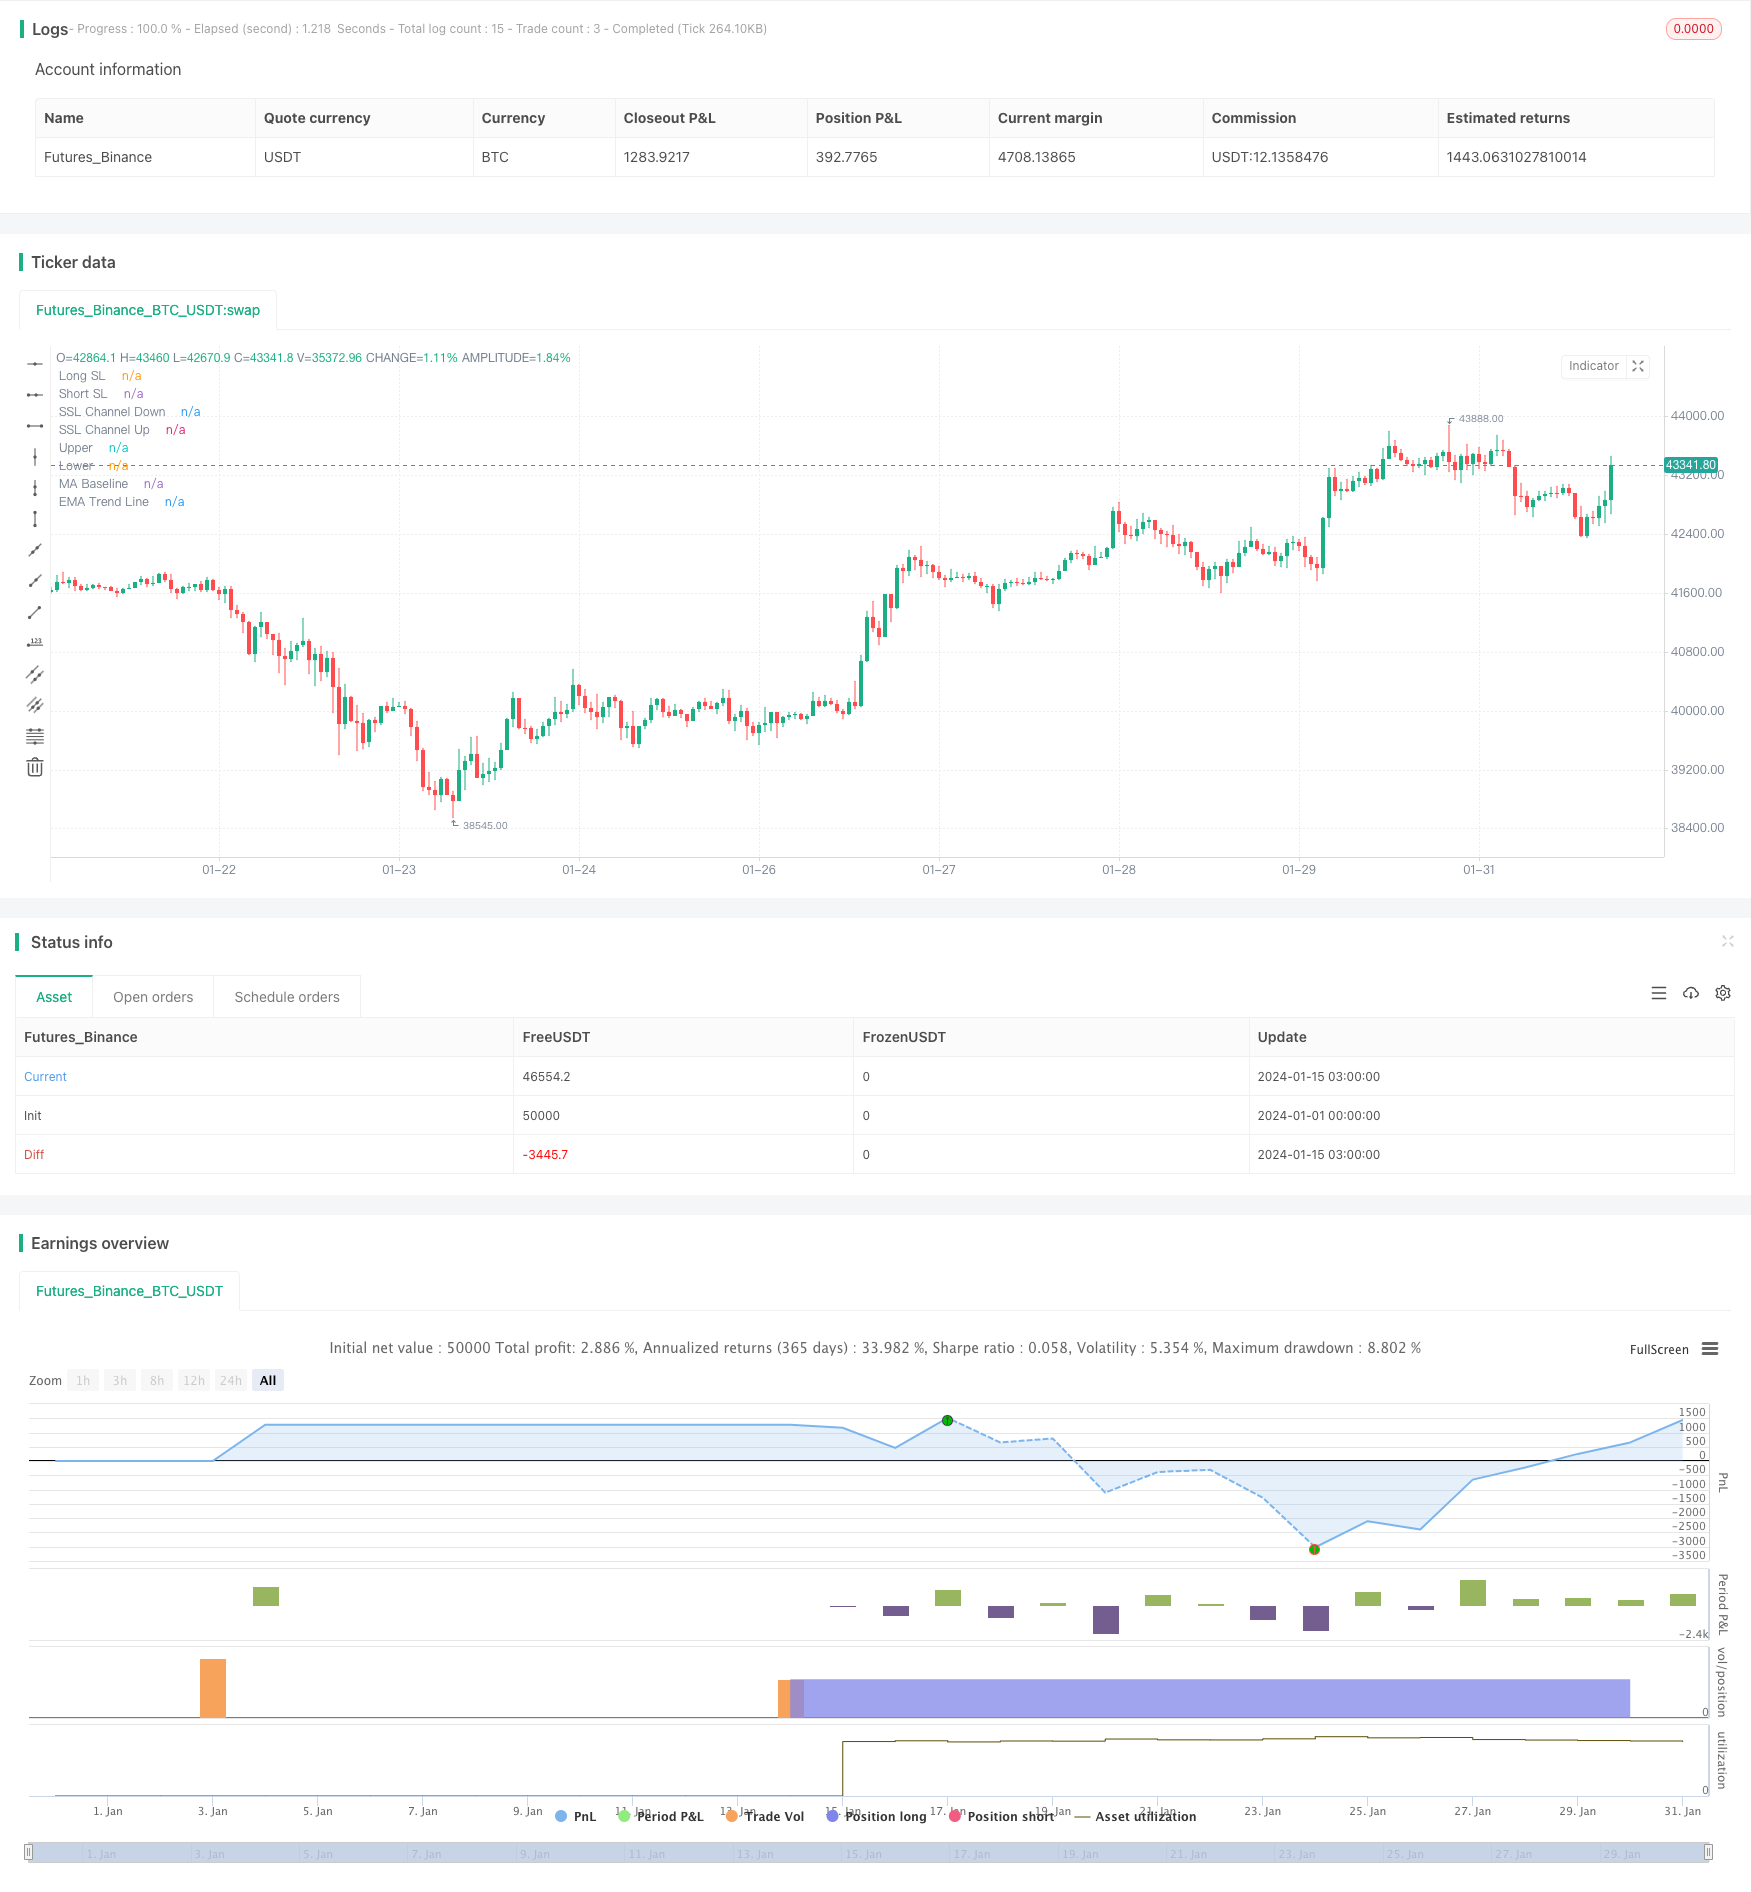Screen dimensions: 1751x1892
Task: Click the Diff row label
Action: [x=34, y=1155]
